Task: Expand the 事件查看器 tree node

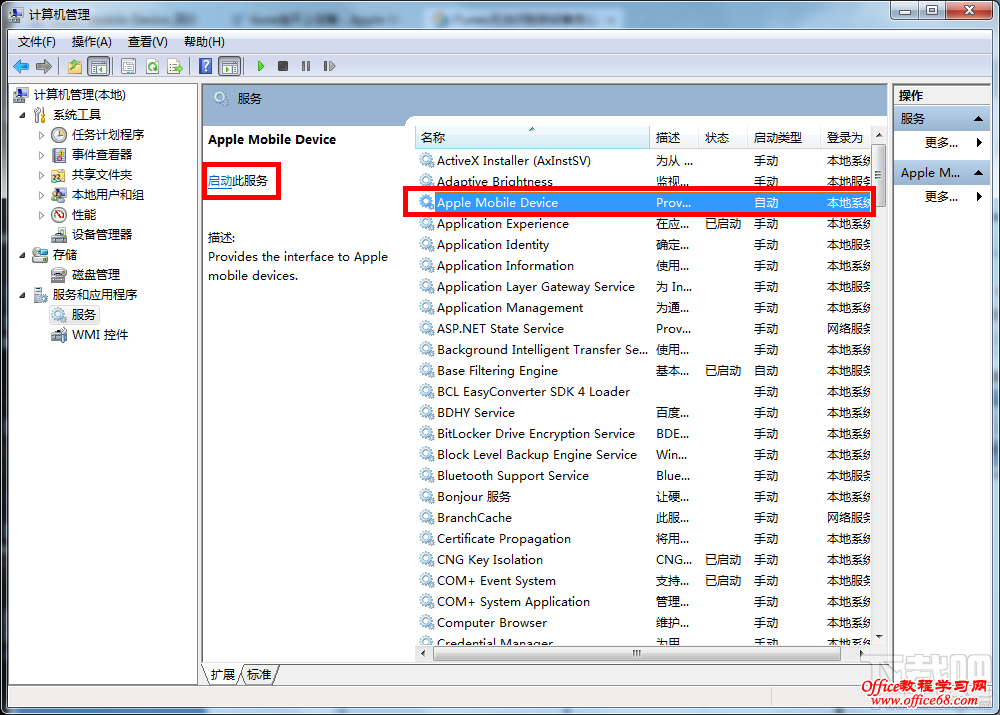Action: point(41,155)
